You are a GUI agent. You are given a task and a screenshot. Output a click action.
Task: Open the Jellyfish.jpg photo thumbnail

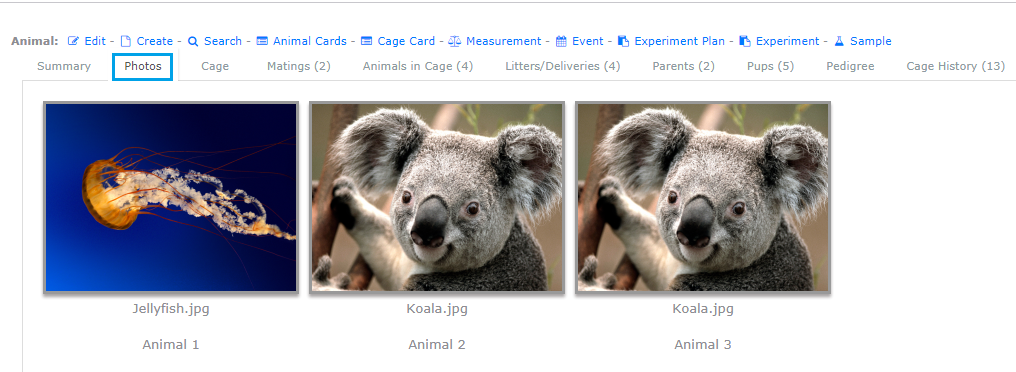click(171, 198)
